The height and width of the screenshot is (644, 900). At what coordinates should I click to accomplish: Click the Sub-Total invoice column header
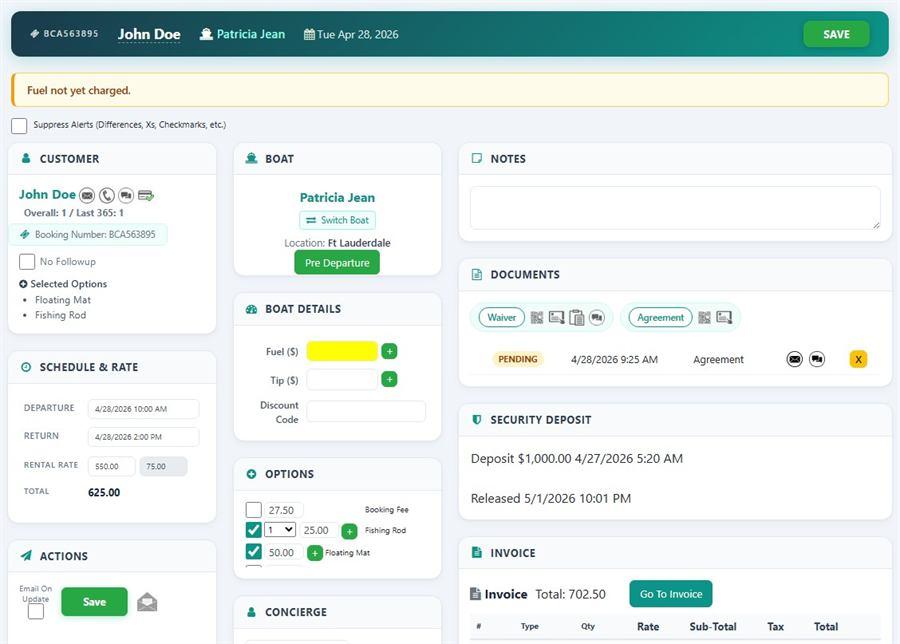click(713, 627)
